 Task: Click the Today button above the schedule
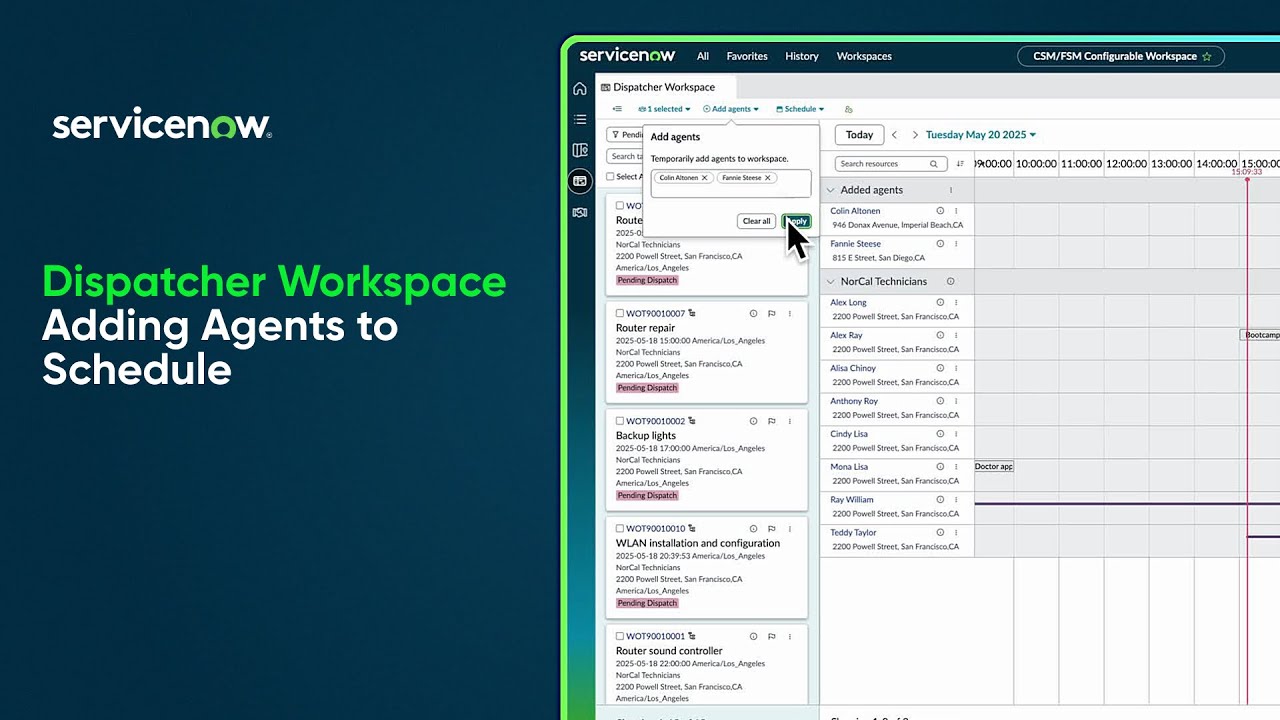[x=859, y=134]
